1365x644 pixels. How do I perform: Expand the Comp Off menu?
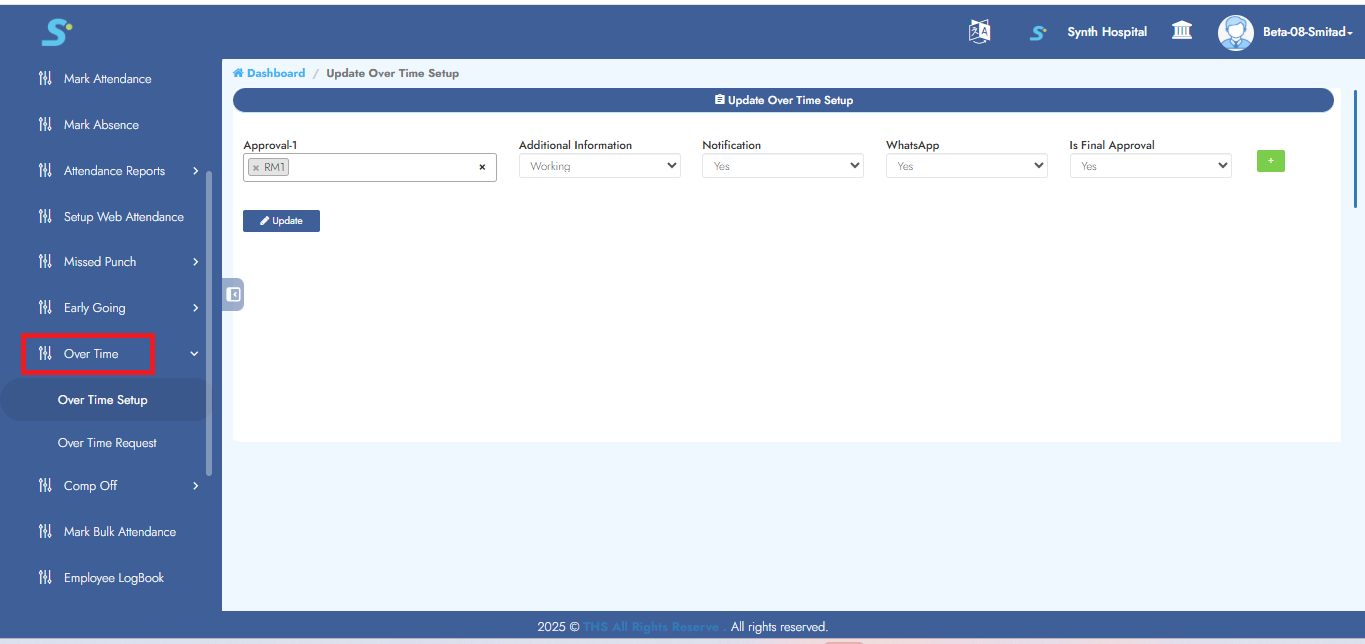[x=90, y=486]
